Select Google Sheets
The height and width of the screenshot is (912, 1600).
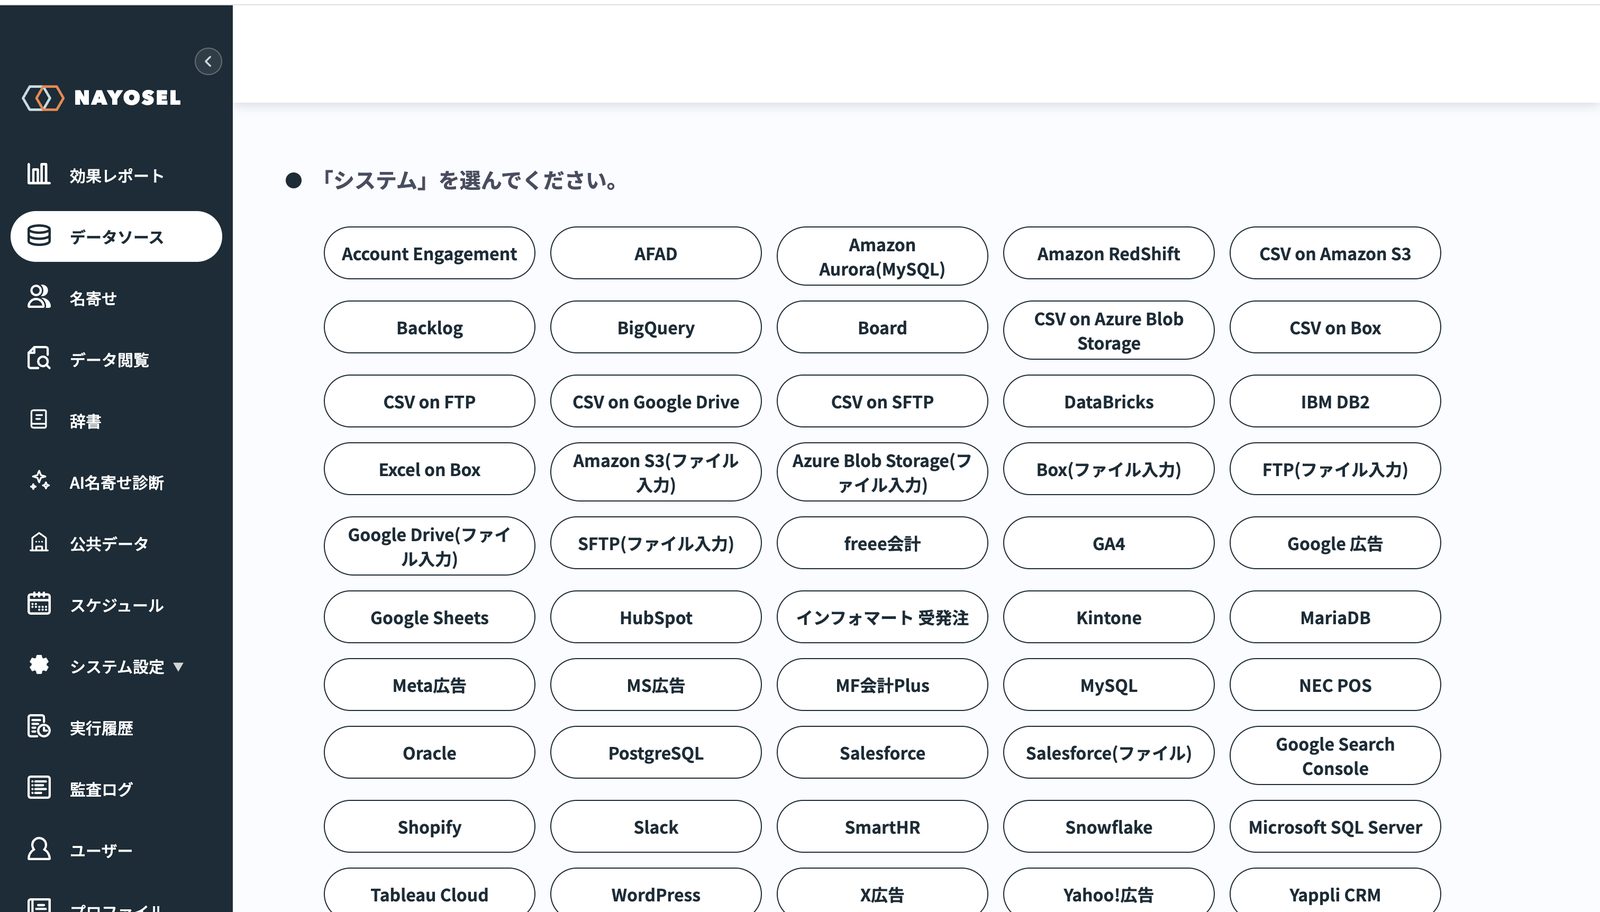pyautogui.click(x=429, y=617)
